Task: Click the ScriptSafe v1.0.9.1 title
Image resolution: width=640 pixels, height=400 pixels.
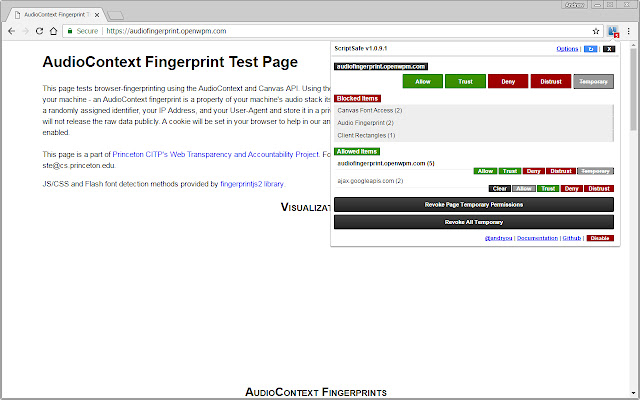Action: (x=360, y=48)
